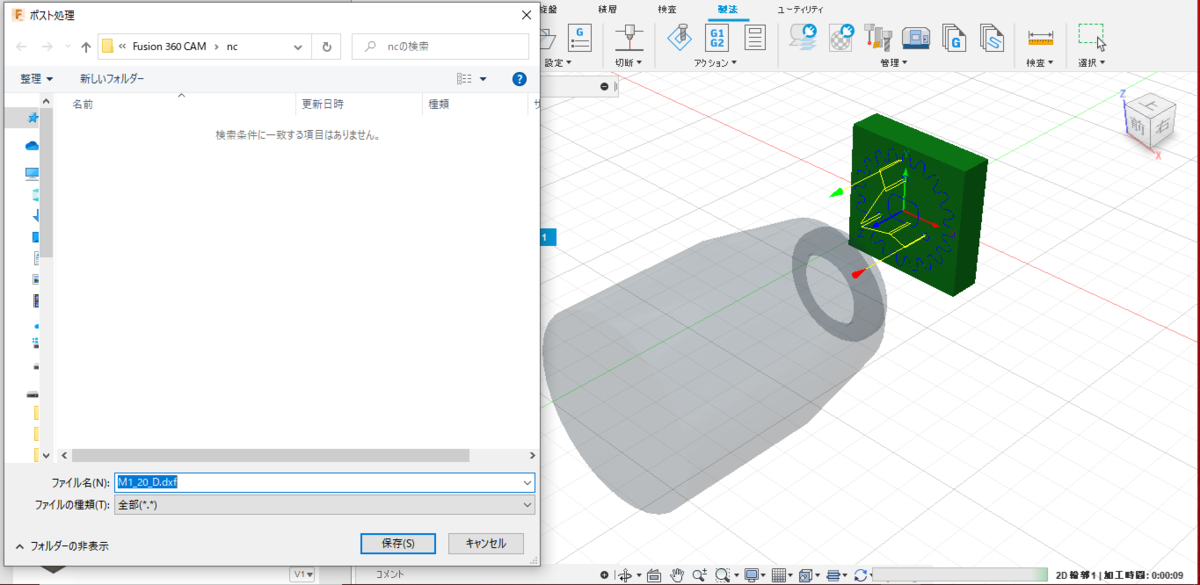1200x585 pixels.
Task: Click the ncの検索 search box
Action: [x=440, y=46]
